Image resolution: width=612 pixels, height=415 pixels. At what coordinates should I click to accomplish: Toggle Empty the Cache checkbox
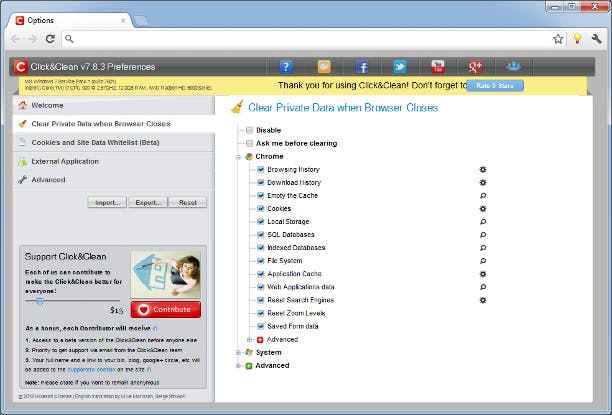tap(261, 196)
